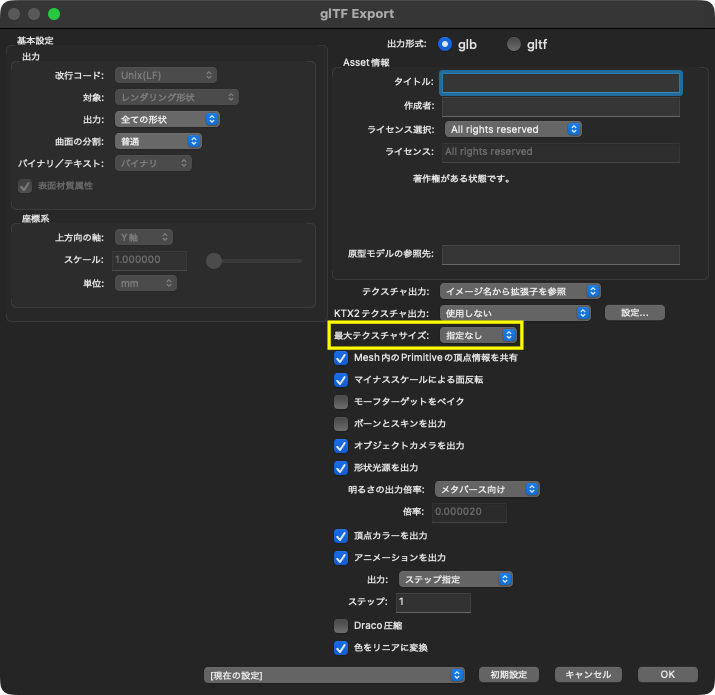The image size is (715, 695).
Task: Click the 設定... button next to KTX2
Action: 634,313
